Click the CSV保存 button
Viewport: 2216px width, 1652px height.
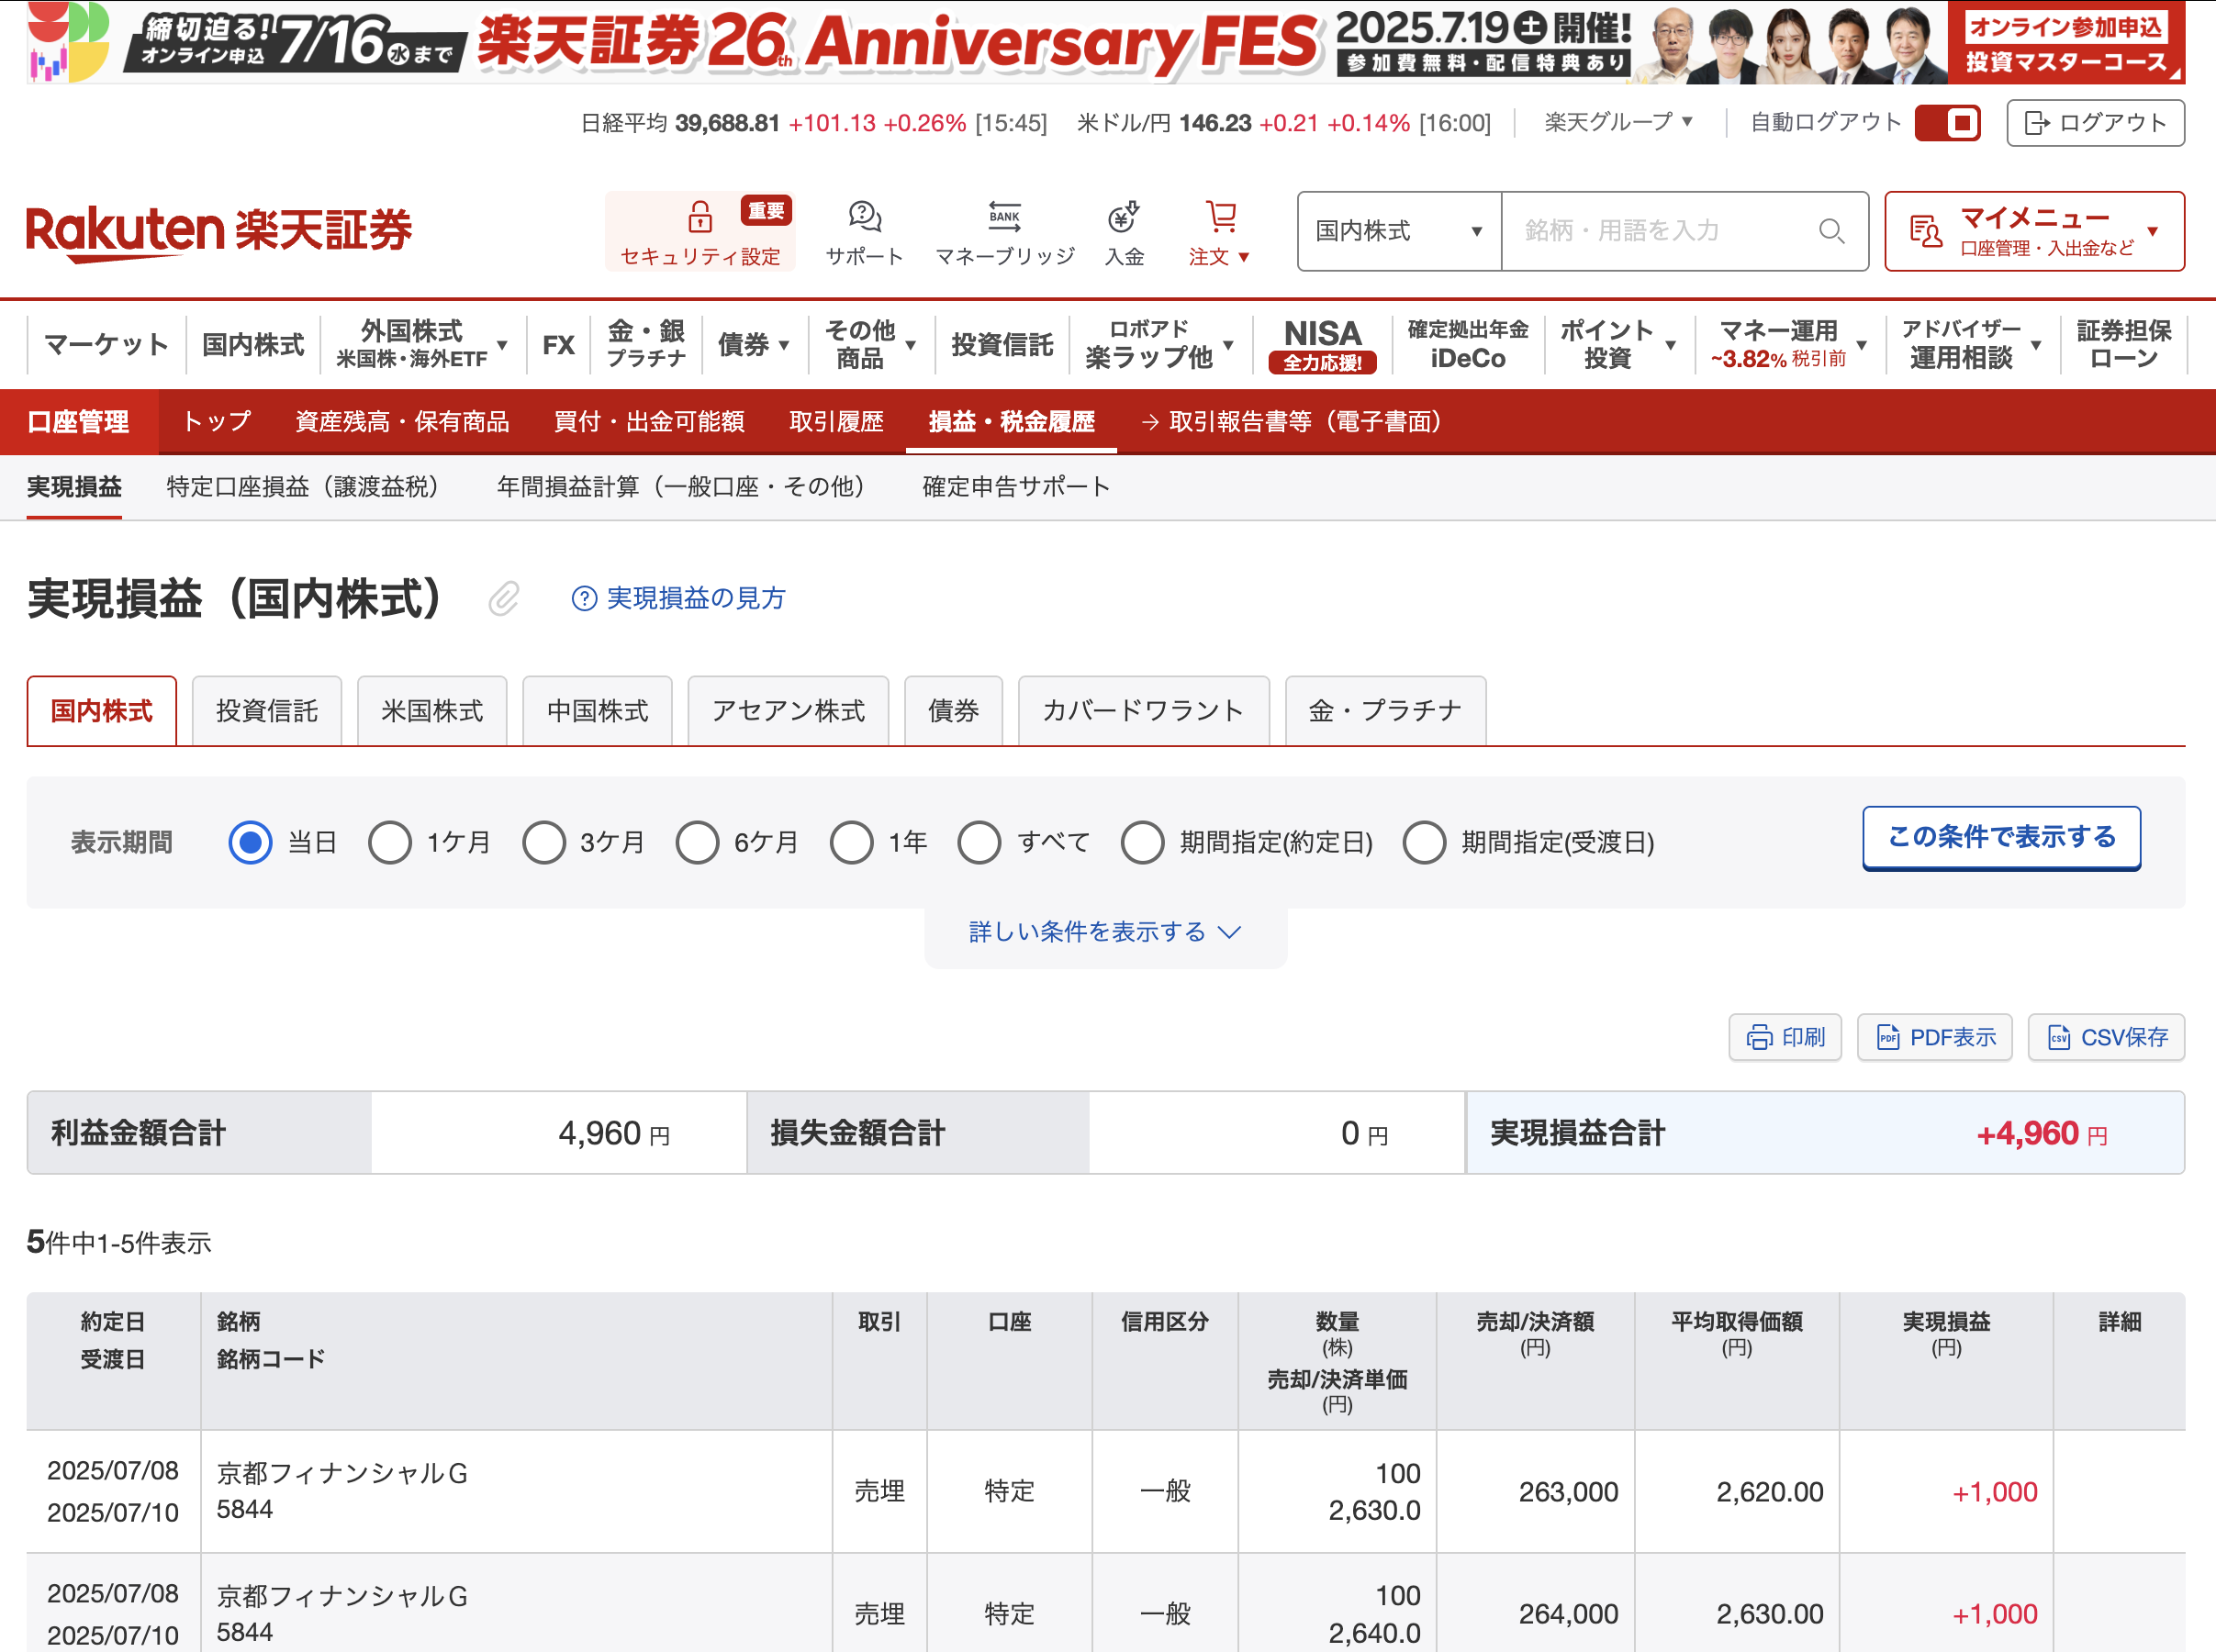(2106, 1037)
